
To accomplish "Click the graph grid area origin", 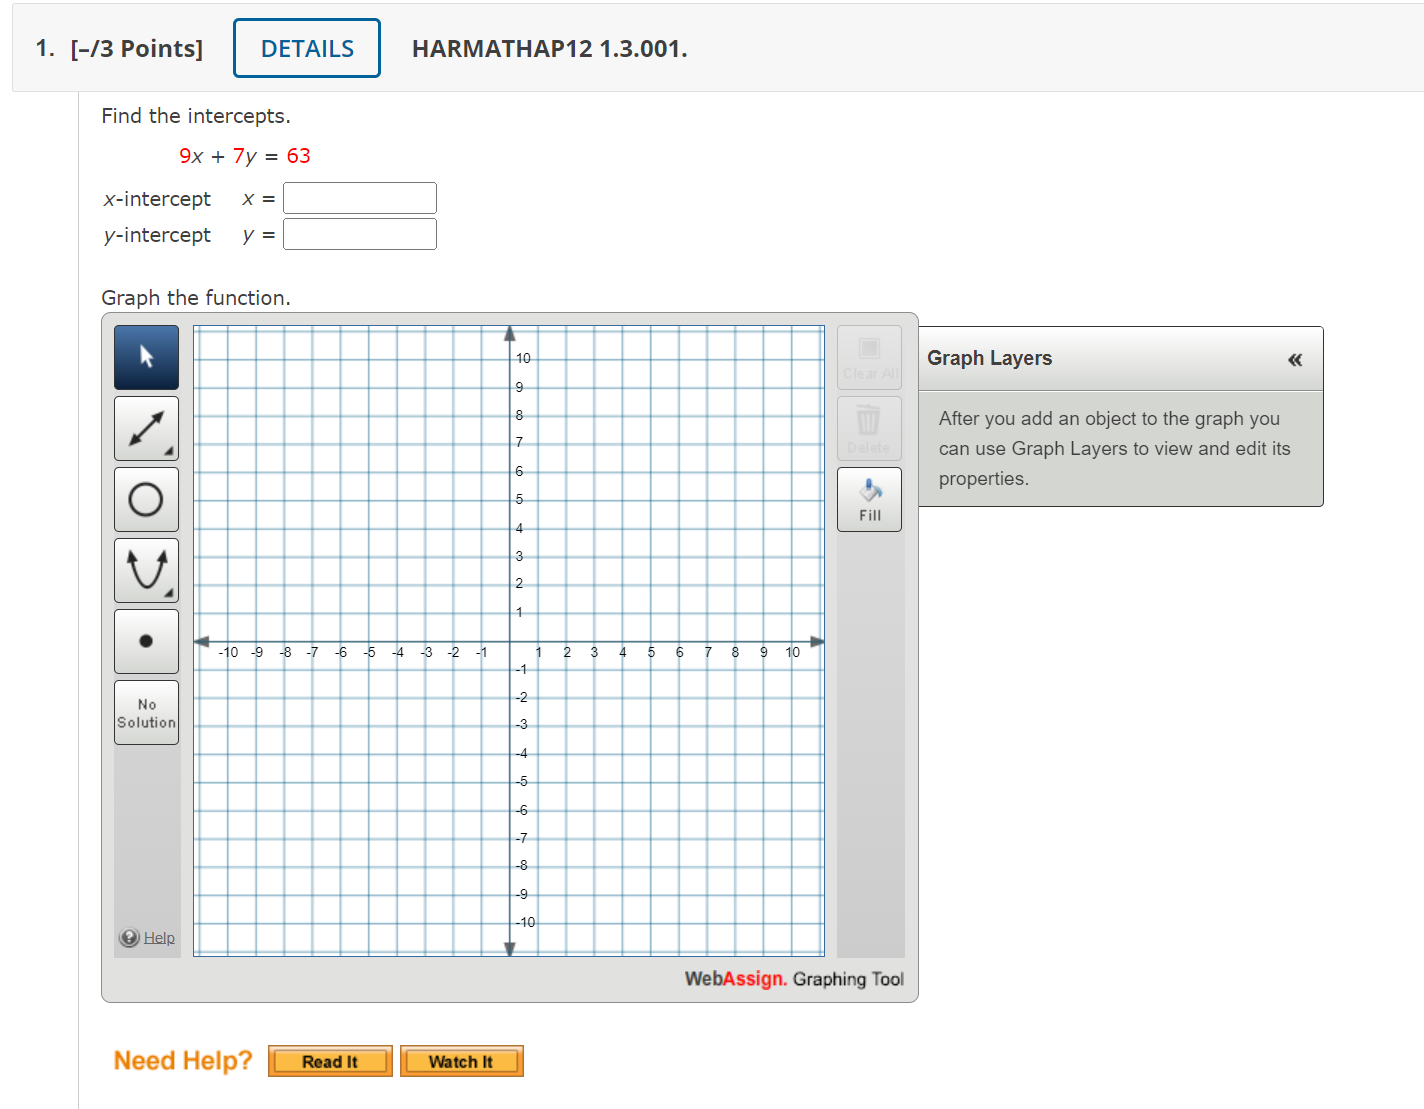I will (510, 640).
